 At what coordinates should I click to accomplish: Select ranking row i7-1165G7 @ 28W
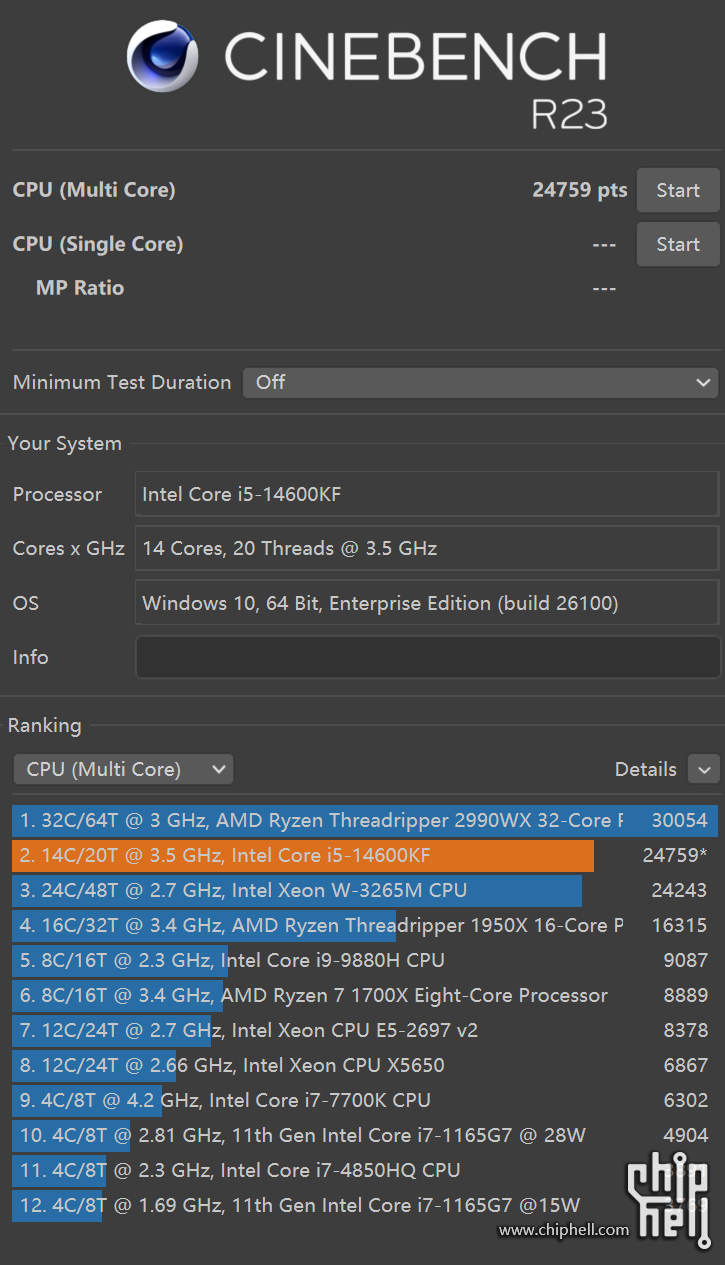click(x=365, y=1136)
